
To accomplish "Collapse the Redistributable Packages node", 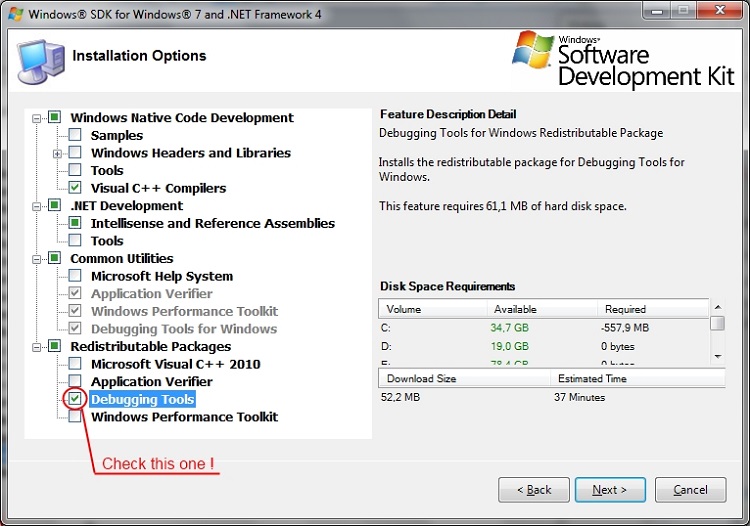I will [x=38, y=347].
